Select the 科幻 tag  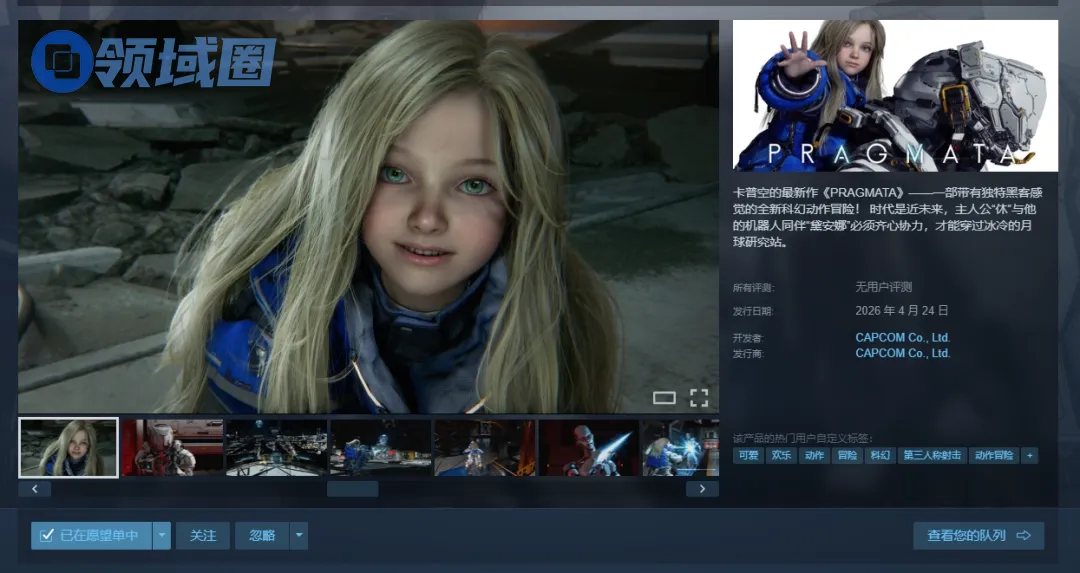click(x=879, y=455)
